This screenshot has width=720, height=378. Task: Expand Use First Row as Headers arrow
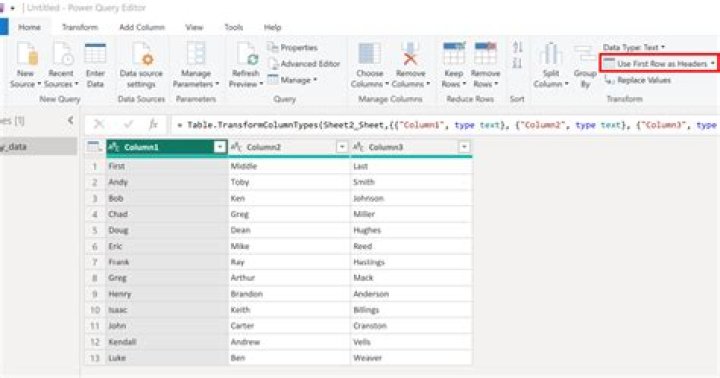pyautogui.click(x=712, y=63)
